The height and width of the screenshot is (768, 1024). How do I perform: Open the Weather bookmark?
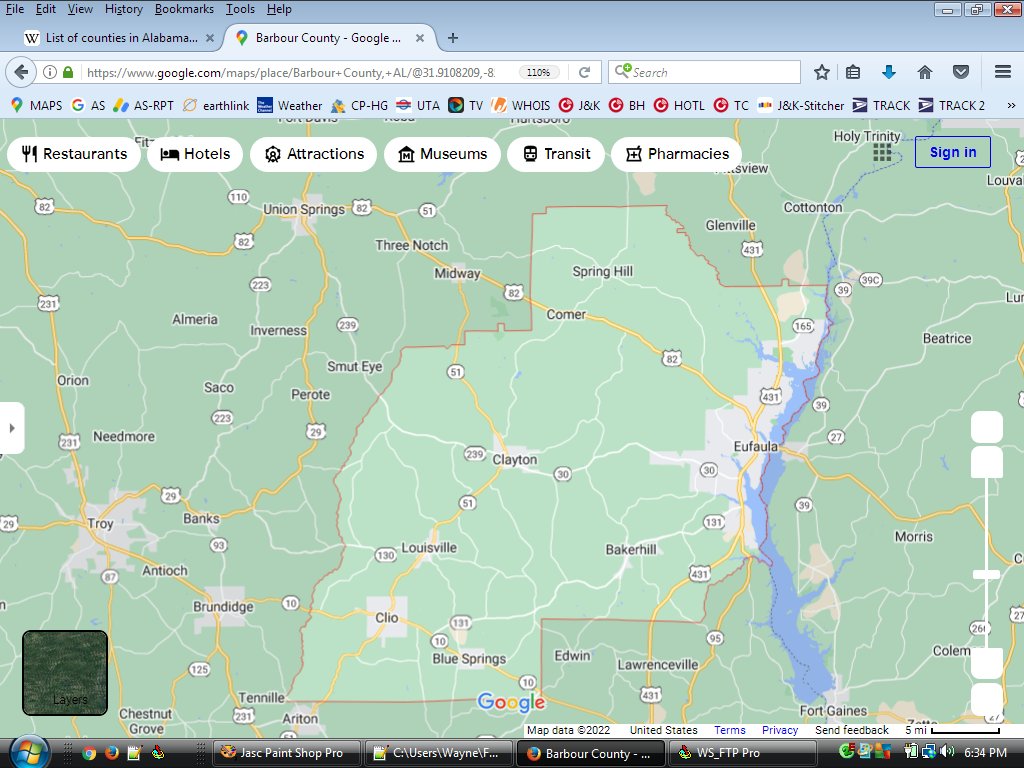click(x=289, y=105)
